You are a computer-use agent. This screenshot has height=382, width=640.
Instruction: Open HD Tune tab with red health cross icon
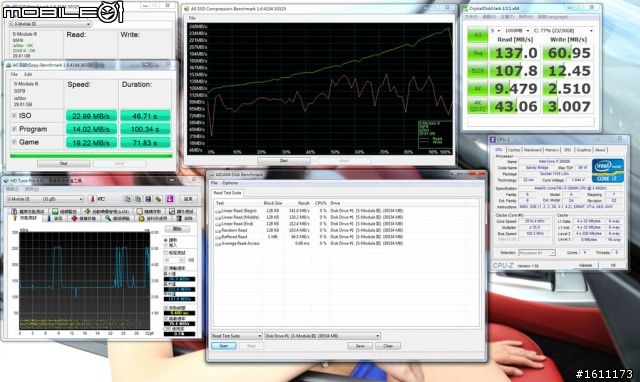74,218
